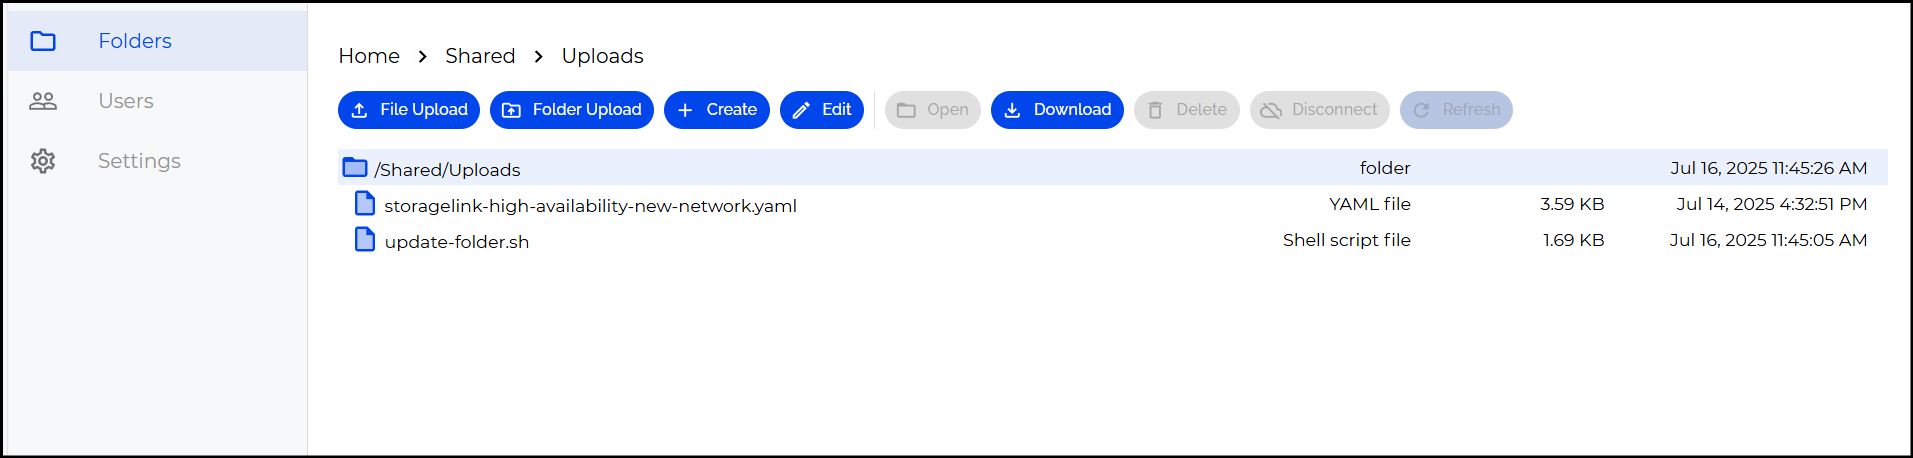Click the File Upload button

[x=409, y=110]
